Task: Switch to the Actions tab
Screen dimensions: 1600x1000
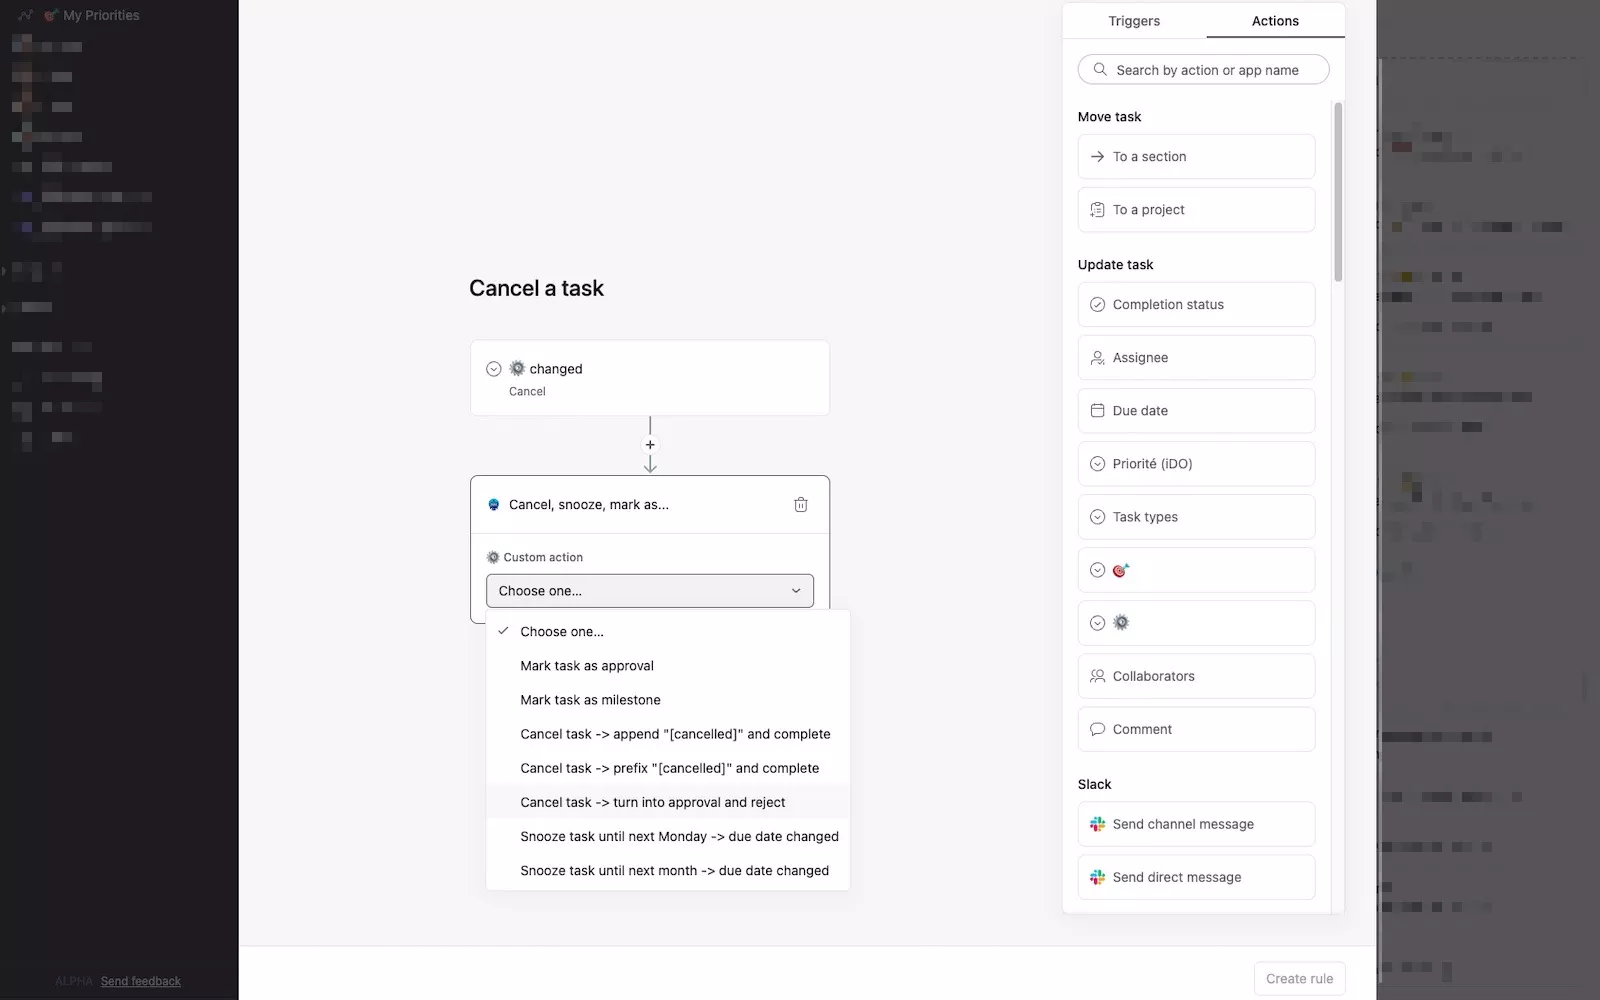Action: (x=1275, y=21)
